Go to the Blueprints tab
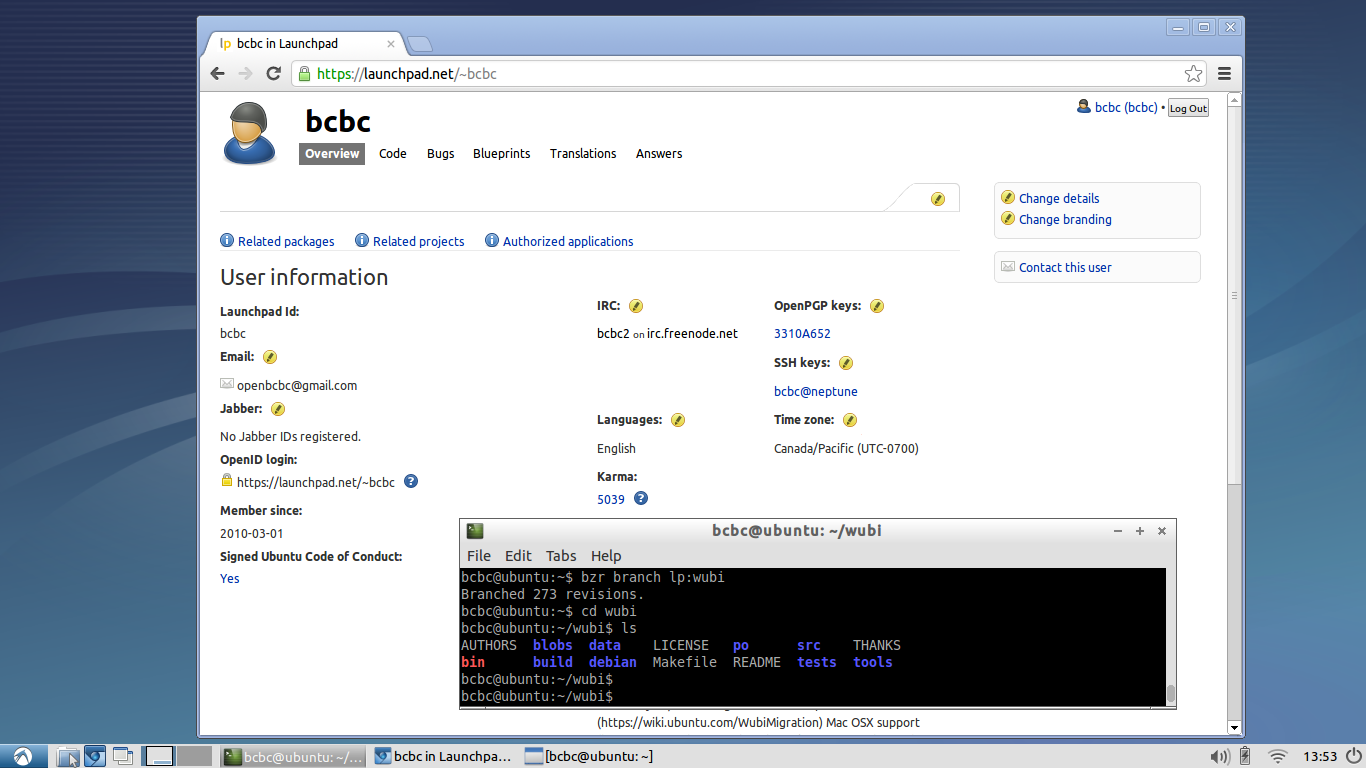Viewport: 1366px width, 768px height. [x=502, y=153]
